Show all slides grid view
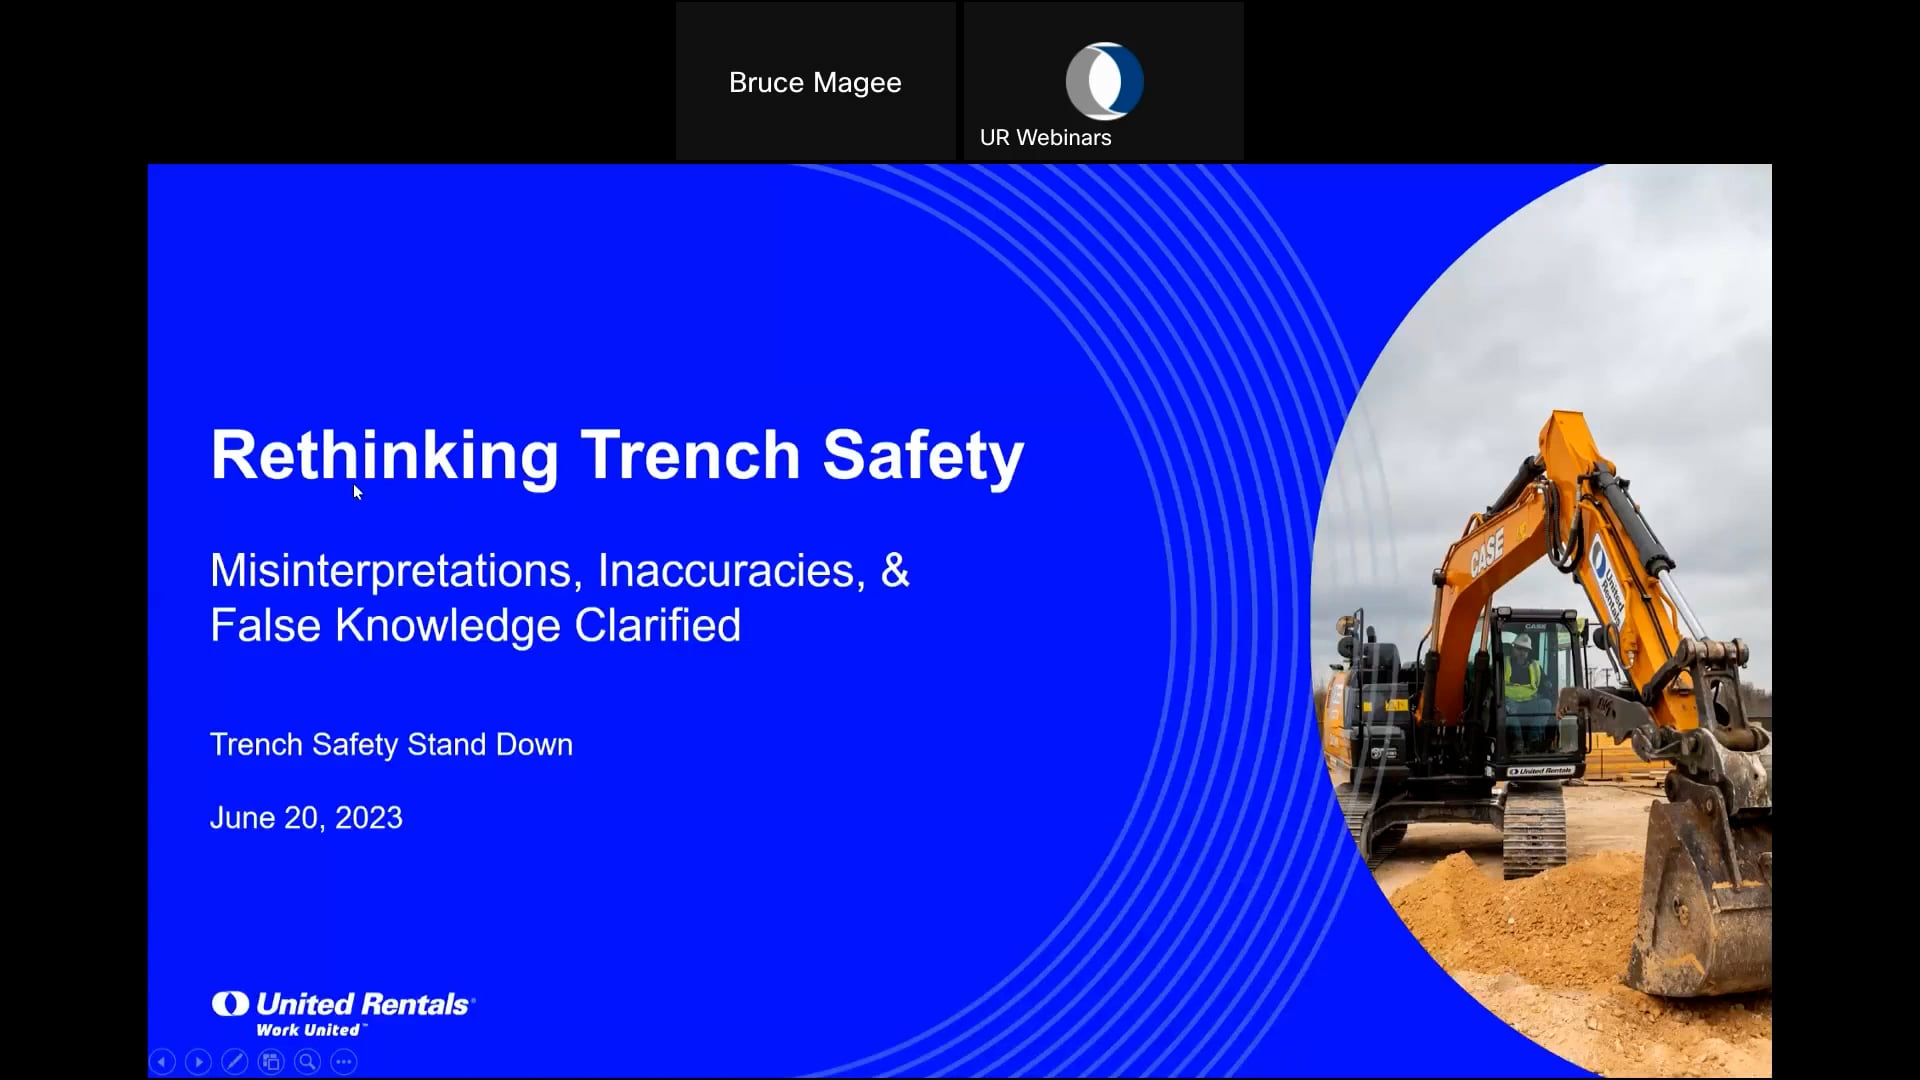1920x1080 pixels. point(271,1062)
